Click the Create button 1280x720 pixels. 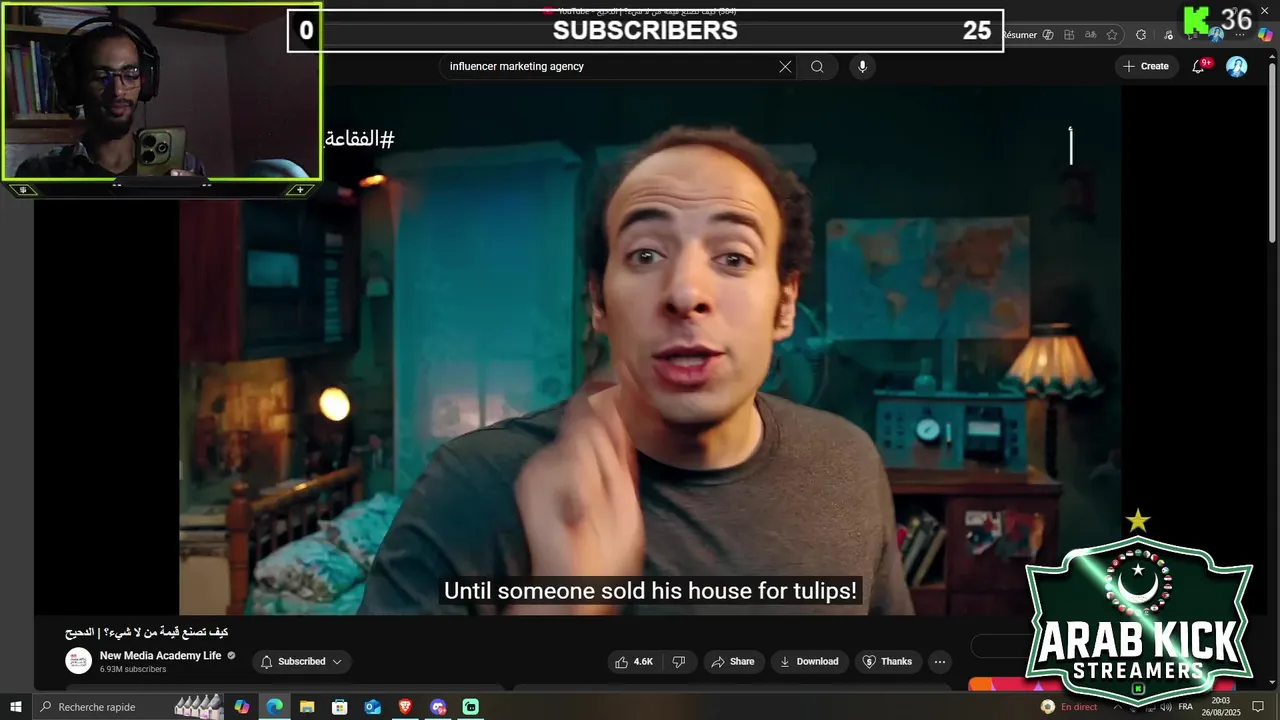coord(1145,66)
